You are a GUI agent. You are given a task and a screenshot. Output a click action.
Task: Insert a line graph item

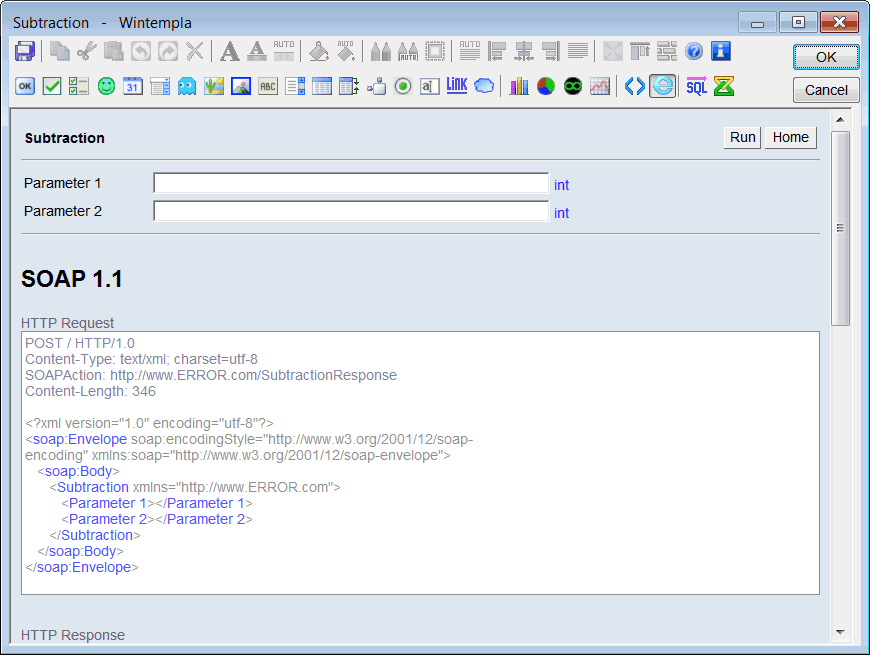600,87
